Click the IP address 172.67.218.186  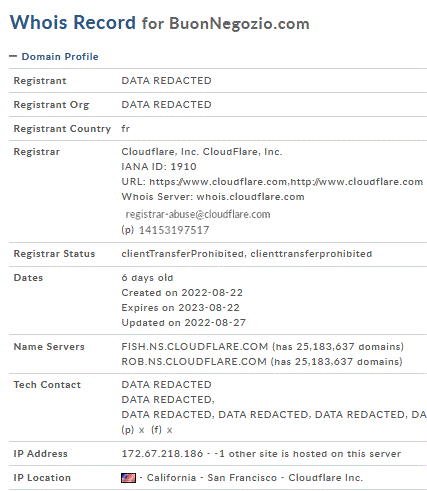coord(162,454)
